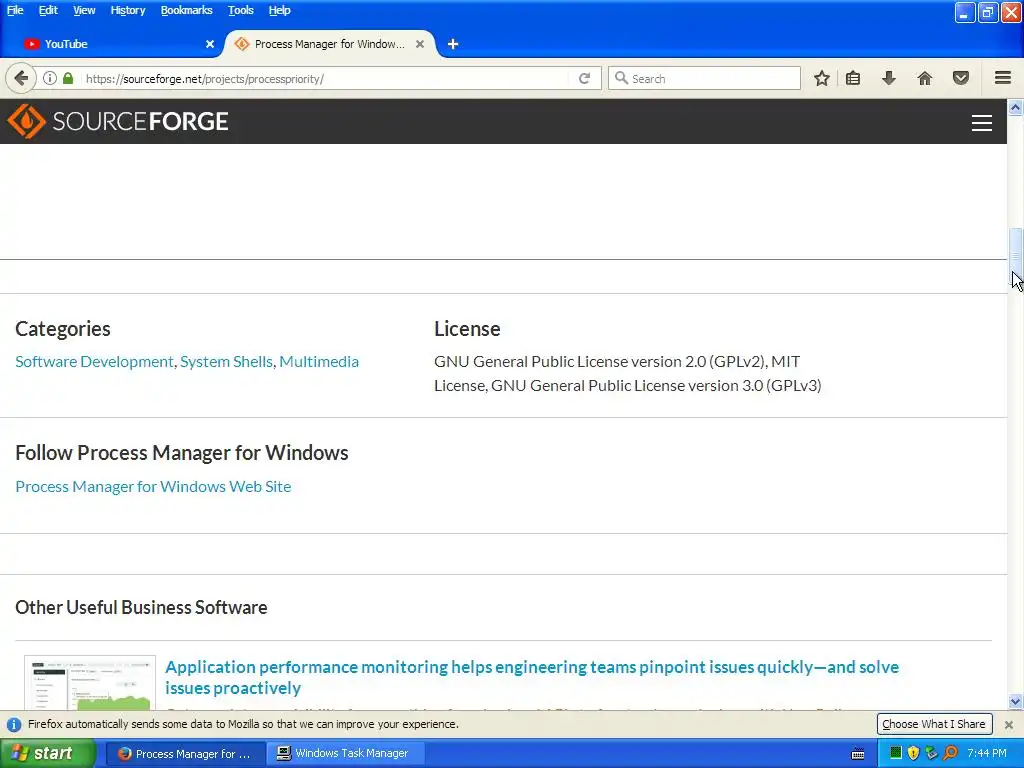Open the SourceForge site hamburger menu

click(x=982, y=123)
